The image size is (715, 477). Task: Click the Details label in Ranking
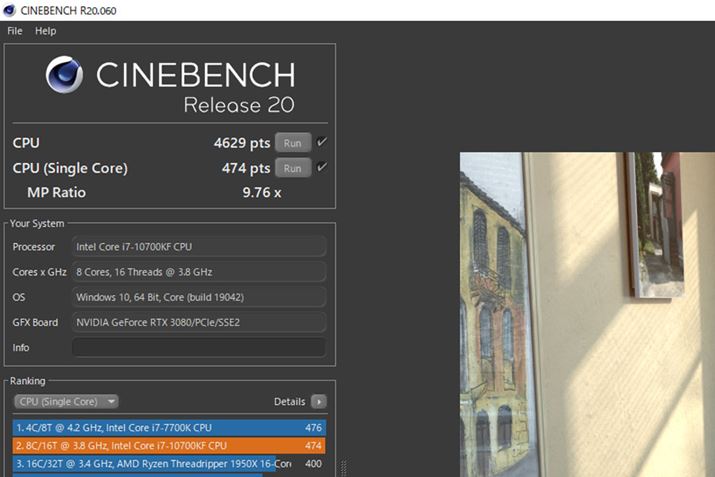point(290,402)
